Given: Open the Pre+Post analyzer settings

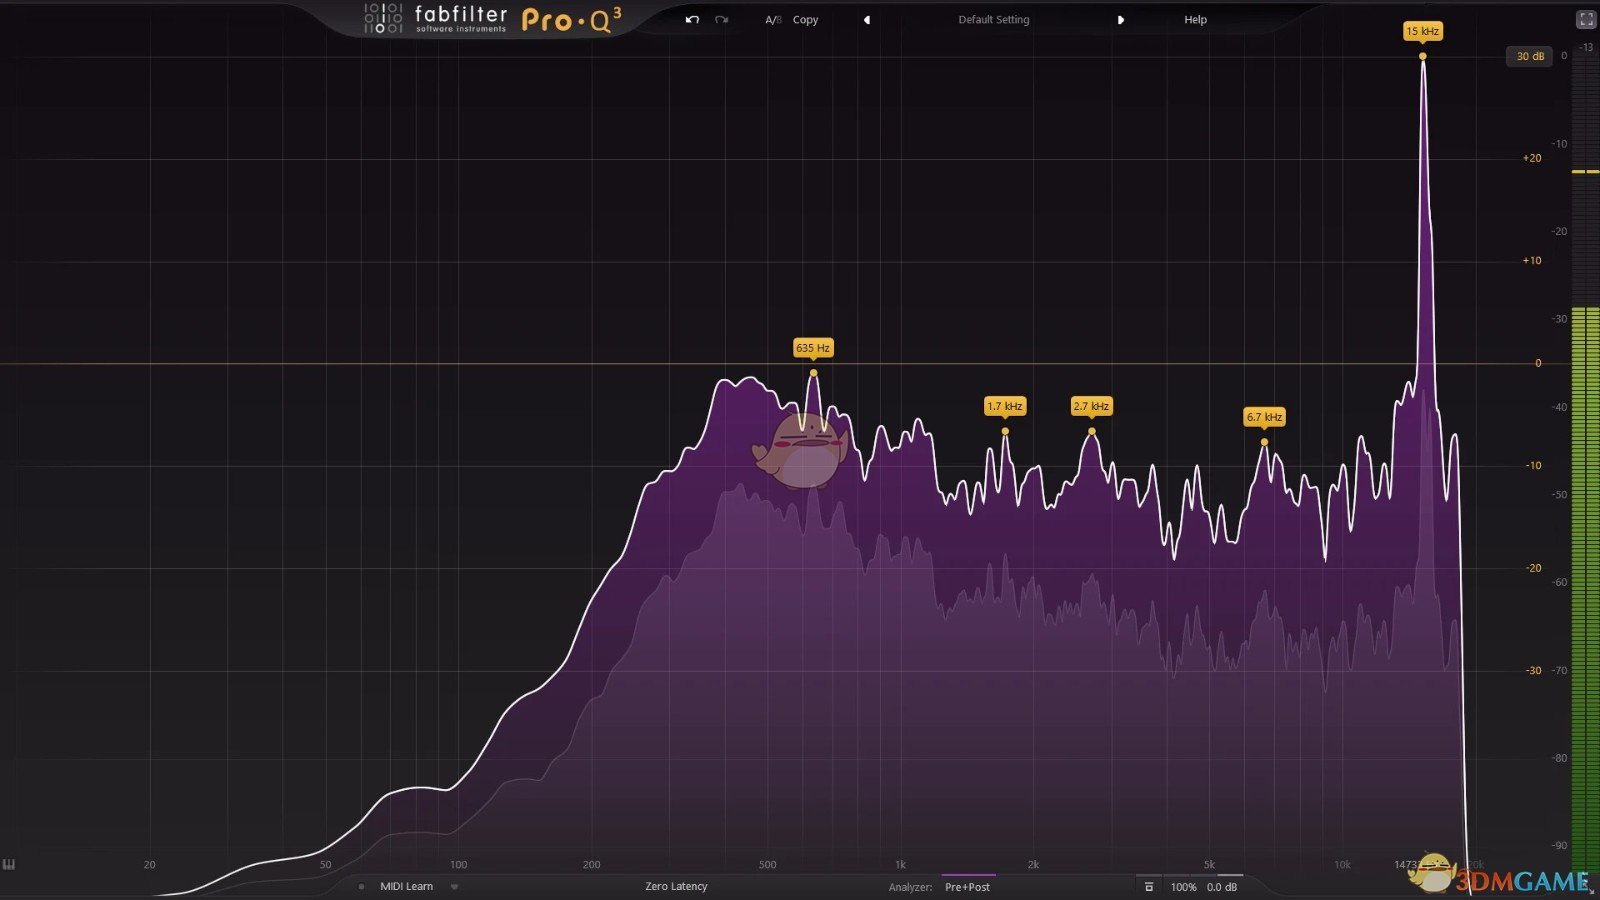Looking at the screenshot, I should (x=967, y=887).
